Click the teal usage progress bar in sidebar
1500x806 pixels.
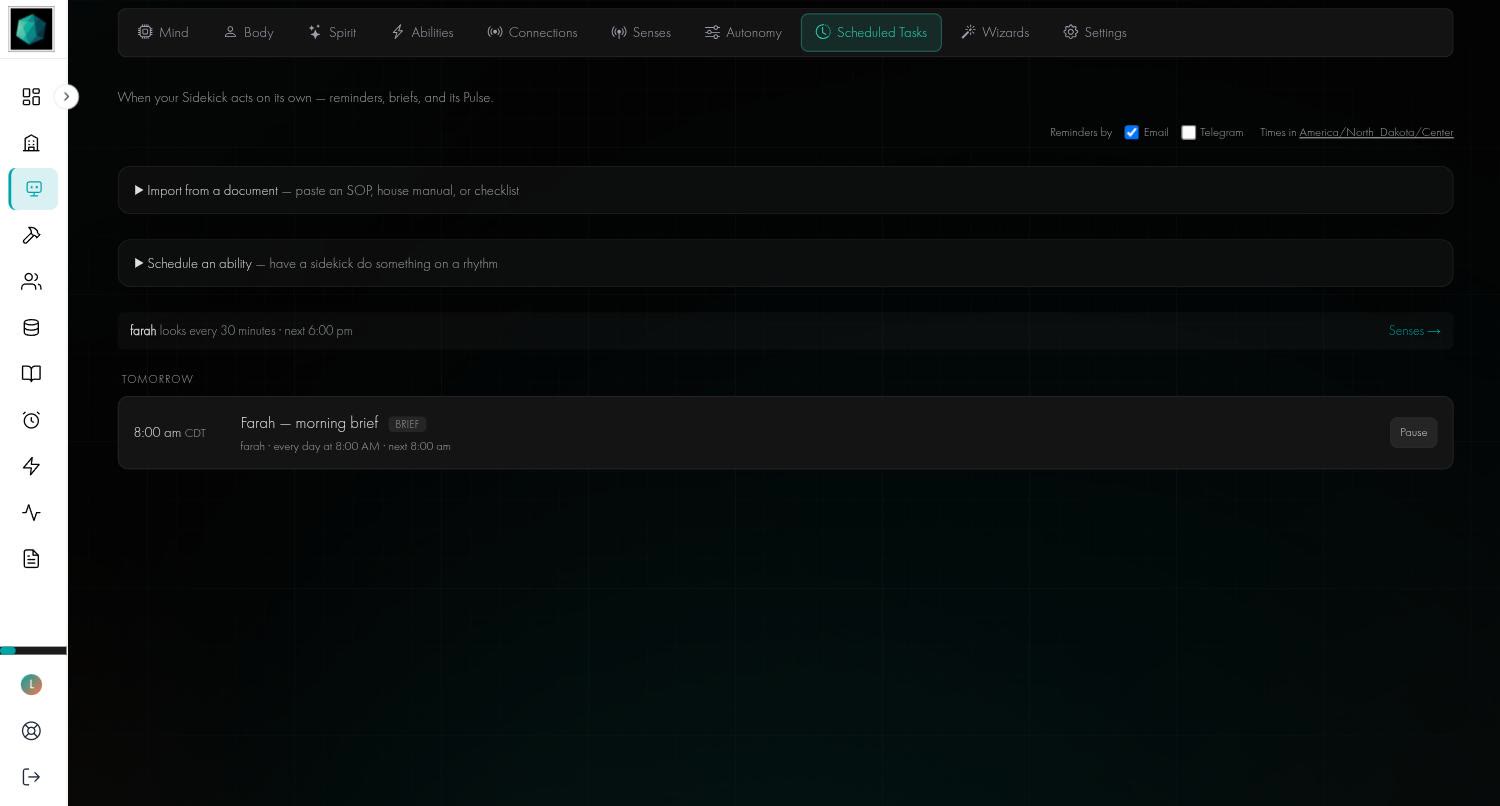(33, 650)
